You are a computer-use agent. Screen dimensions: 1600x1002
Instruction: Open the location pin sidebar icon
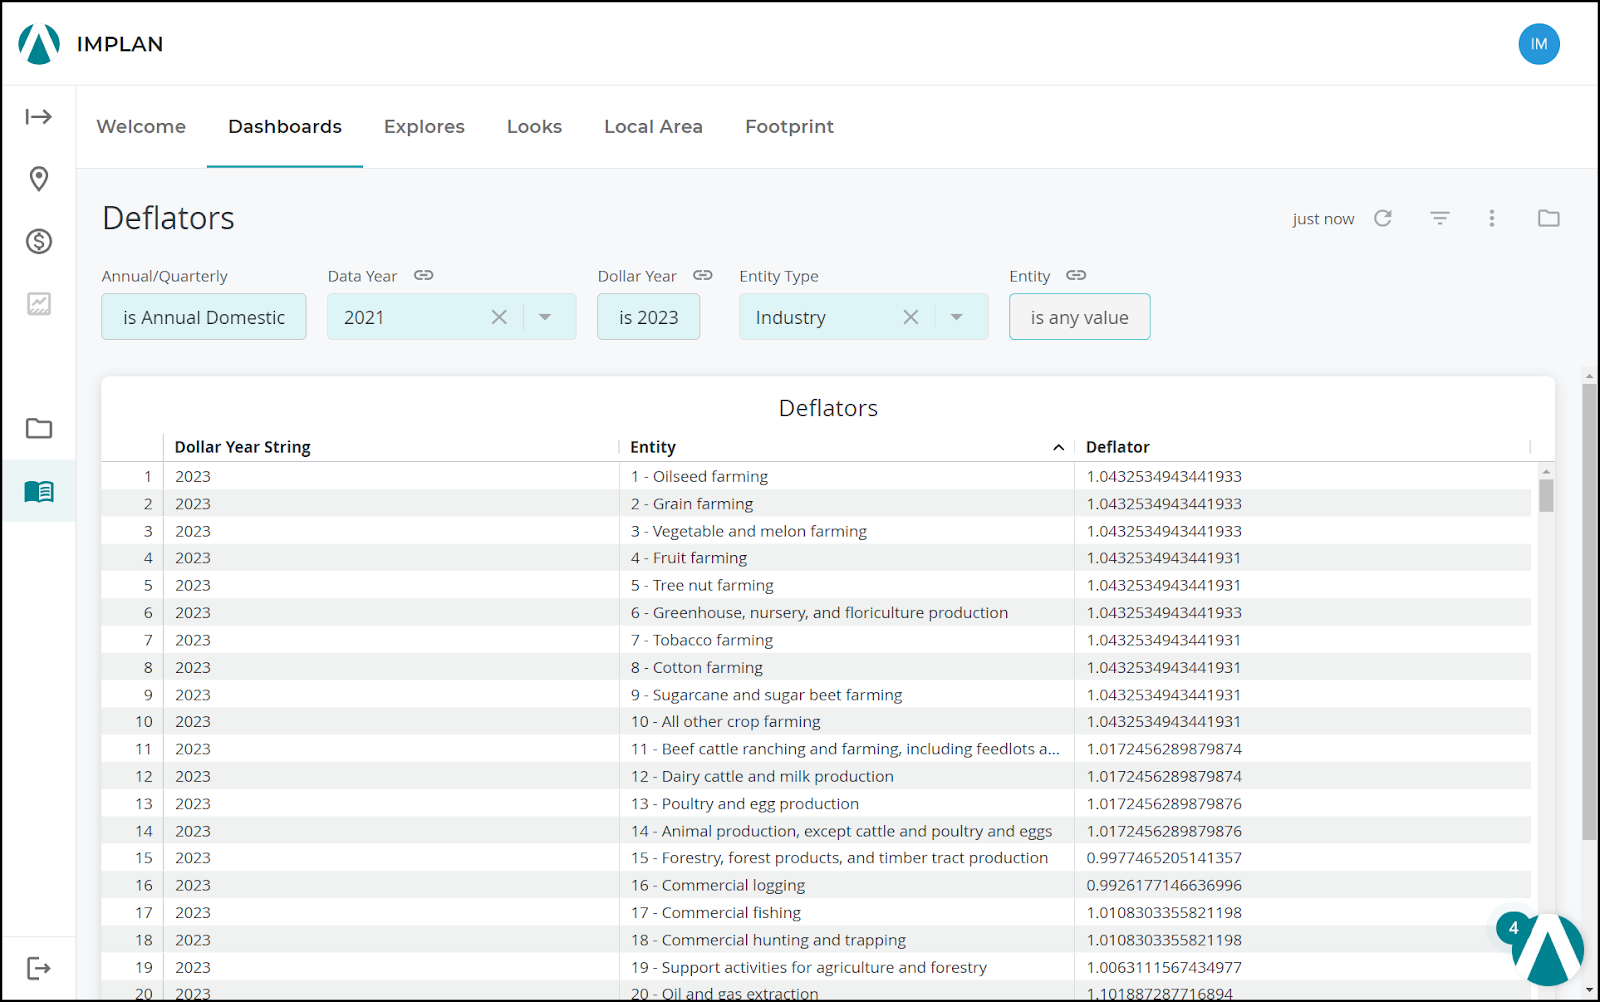(x=39, y=179)
